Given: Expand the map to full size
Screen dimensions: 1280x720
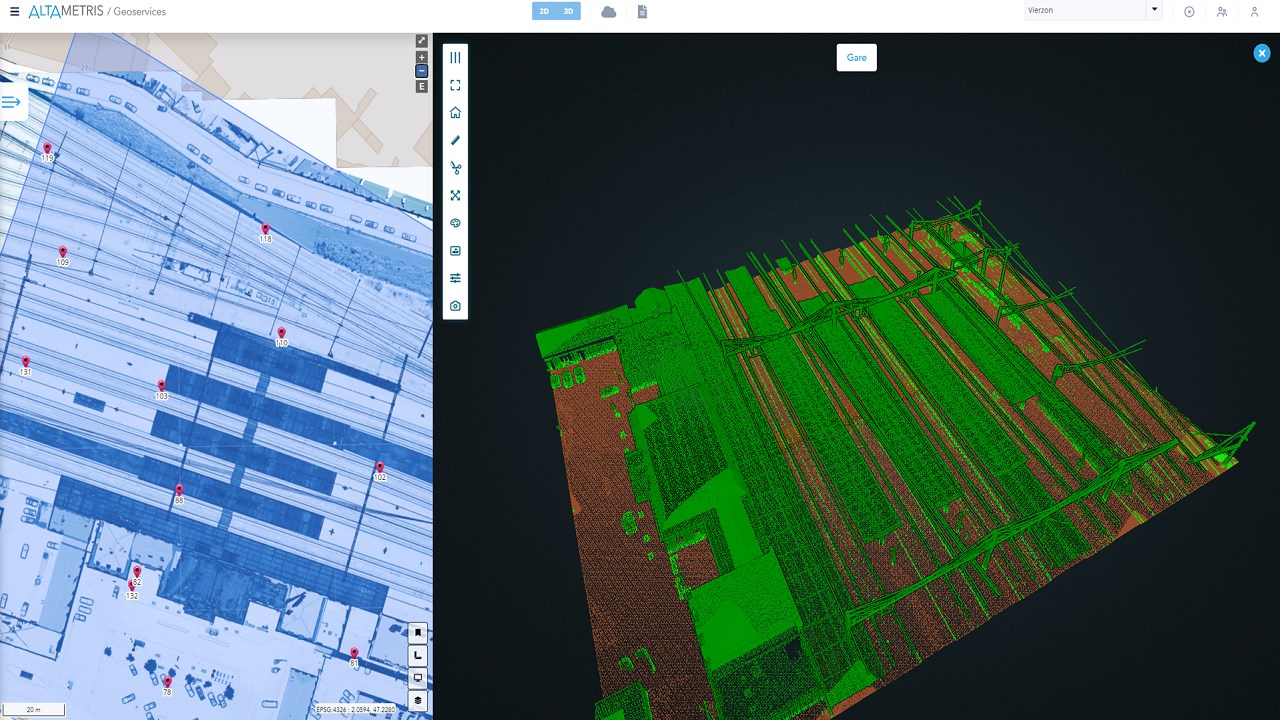Looking at the screenshot, I should pos(422,41).
